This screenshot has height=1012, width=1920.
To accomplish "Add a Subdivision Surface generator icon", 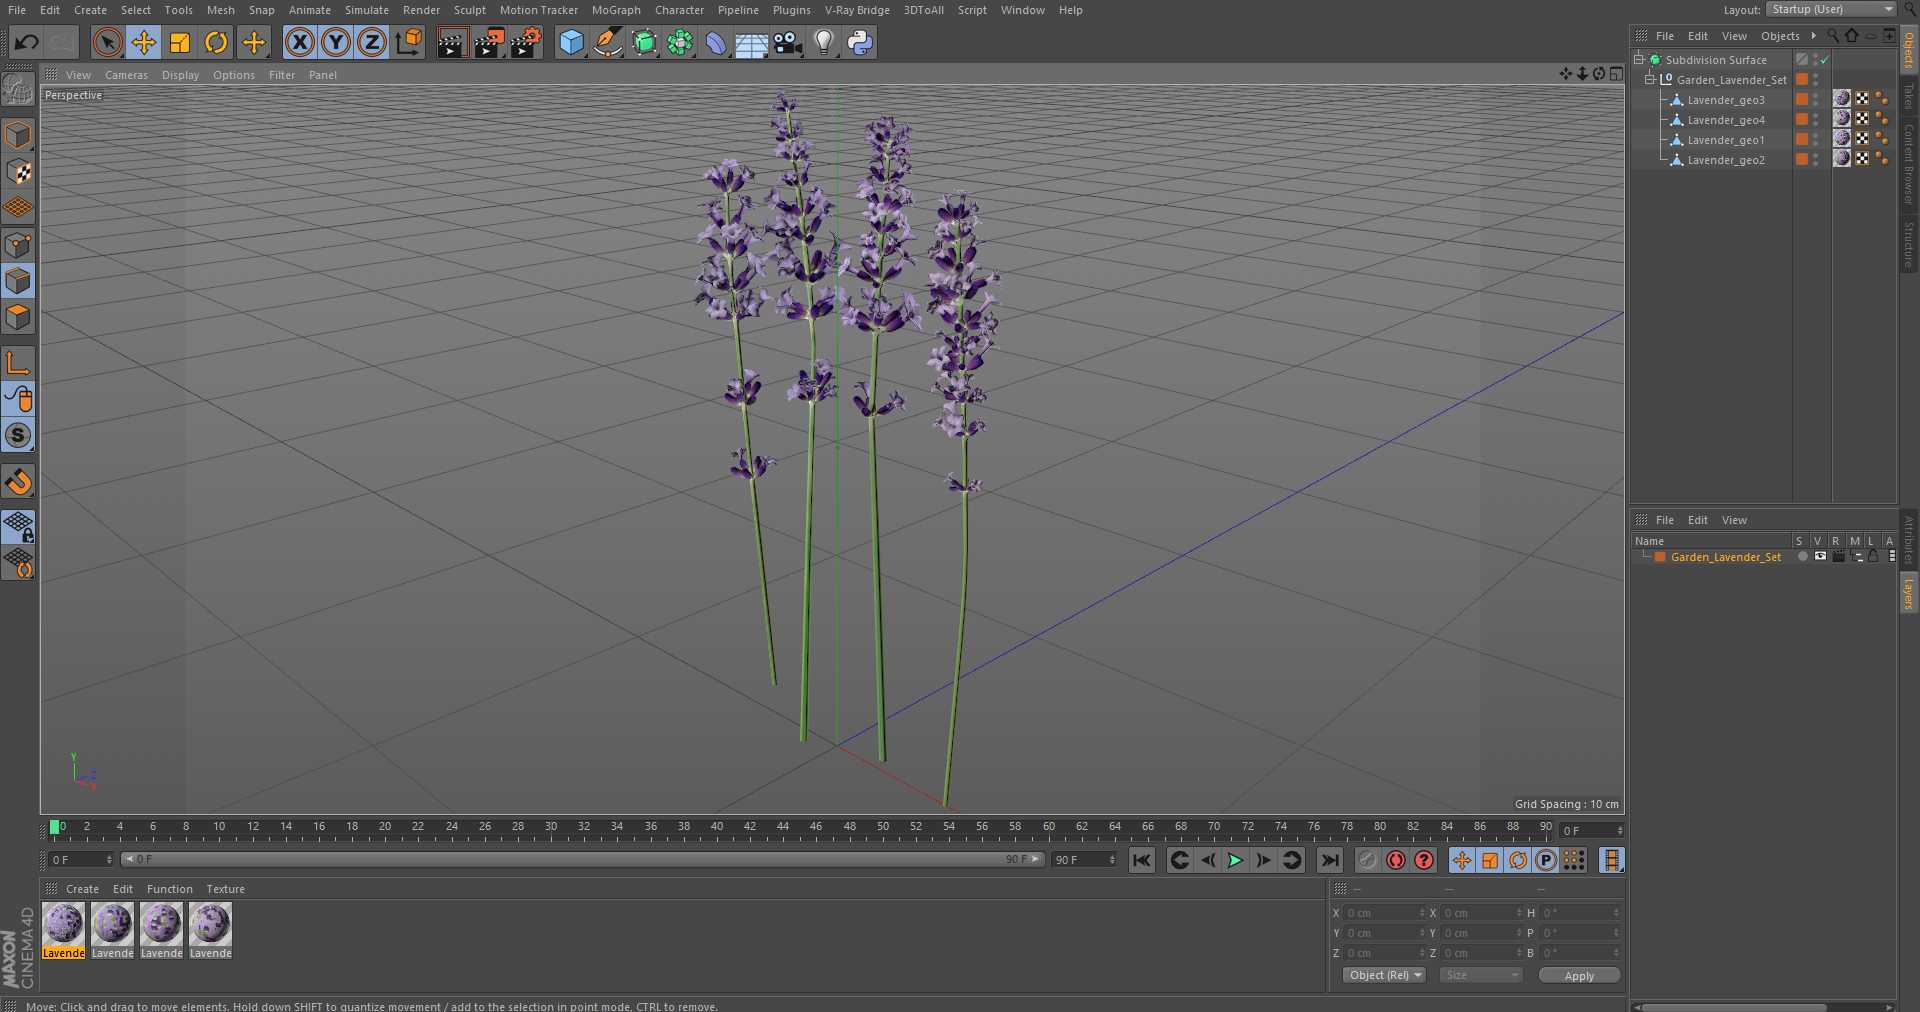I will [x=644, y=42].
